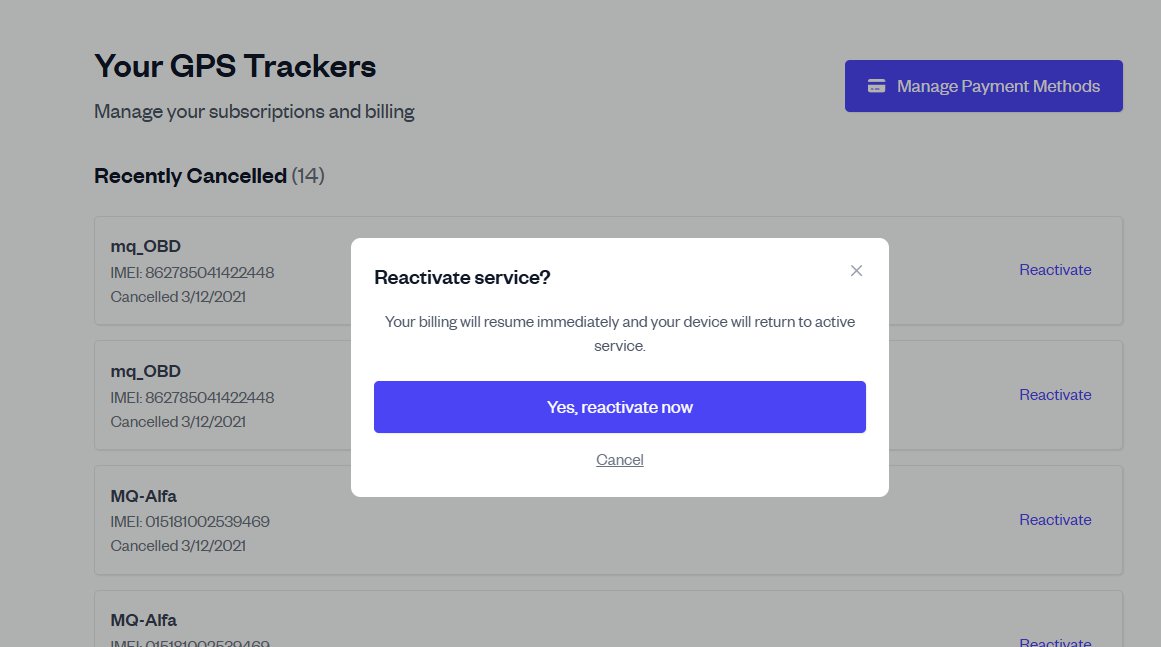The width and height of the screenshot is (1161, 647).
Task: Reactivate the second mq_OBD tracker
Action: coord(1055,395)
